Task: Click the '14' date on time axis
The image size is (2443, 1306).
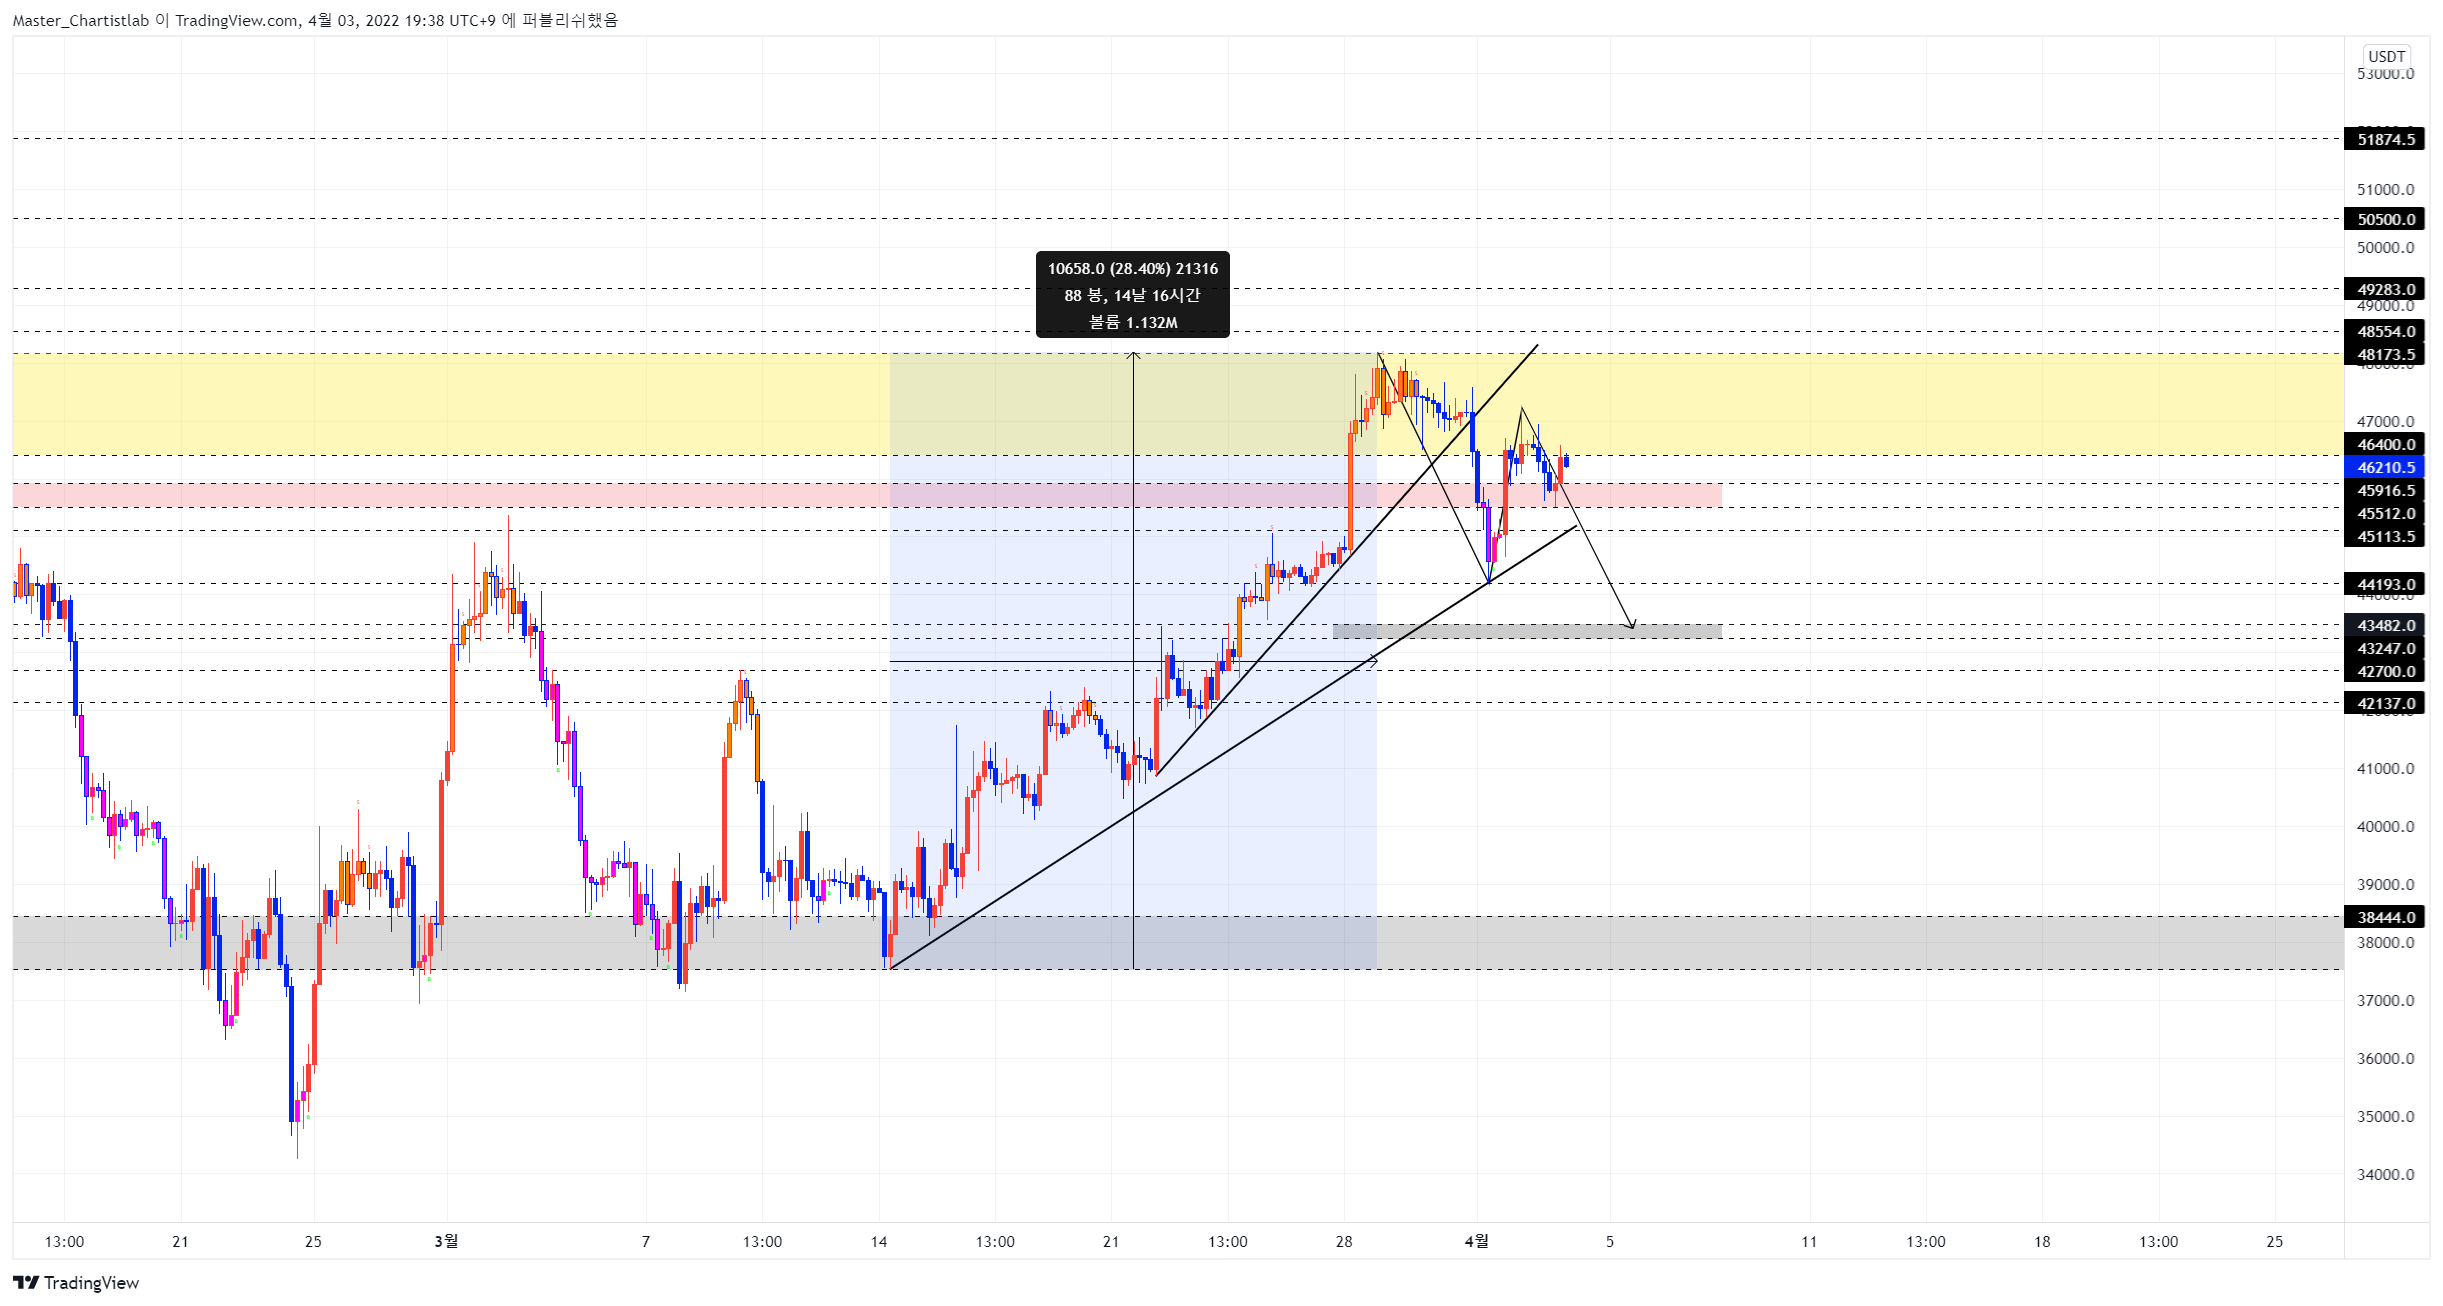Action: tap(879, 1241)
